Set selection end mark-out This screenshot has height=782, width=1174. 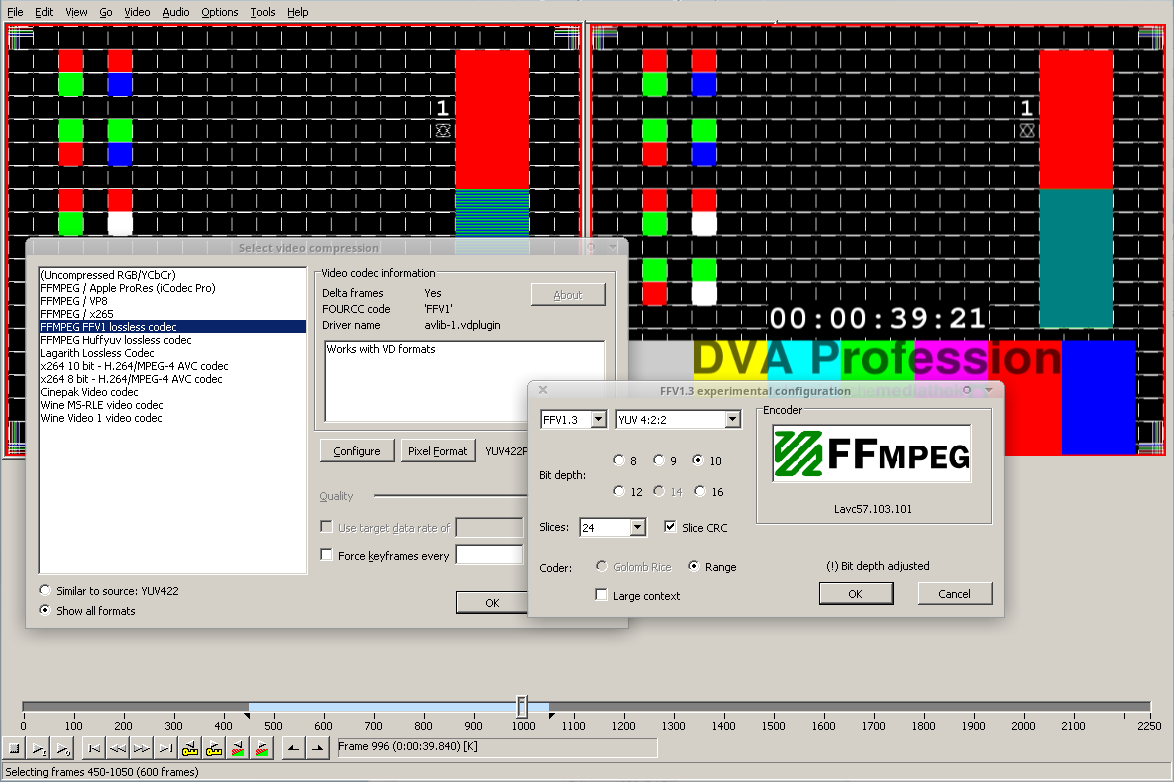tap(318, 748)
